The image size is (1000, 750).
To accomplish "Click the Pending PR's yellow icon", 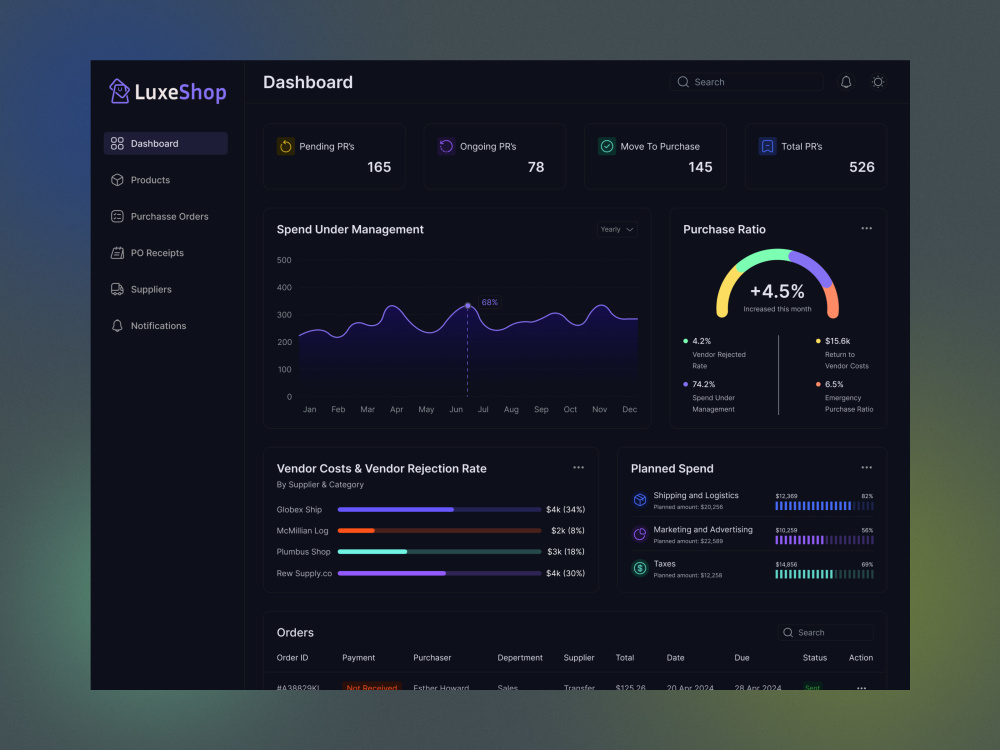I will point(286,146).
